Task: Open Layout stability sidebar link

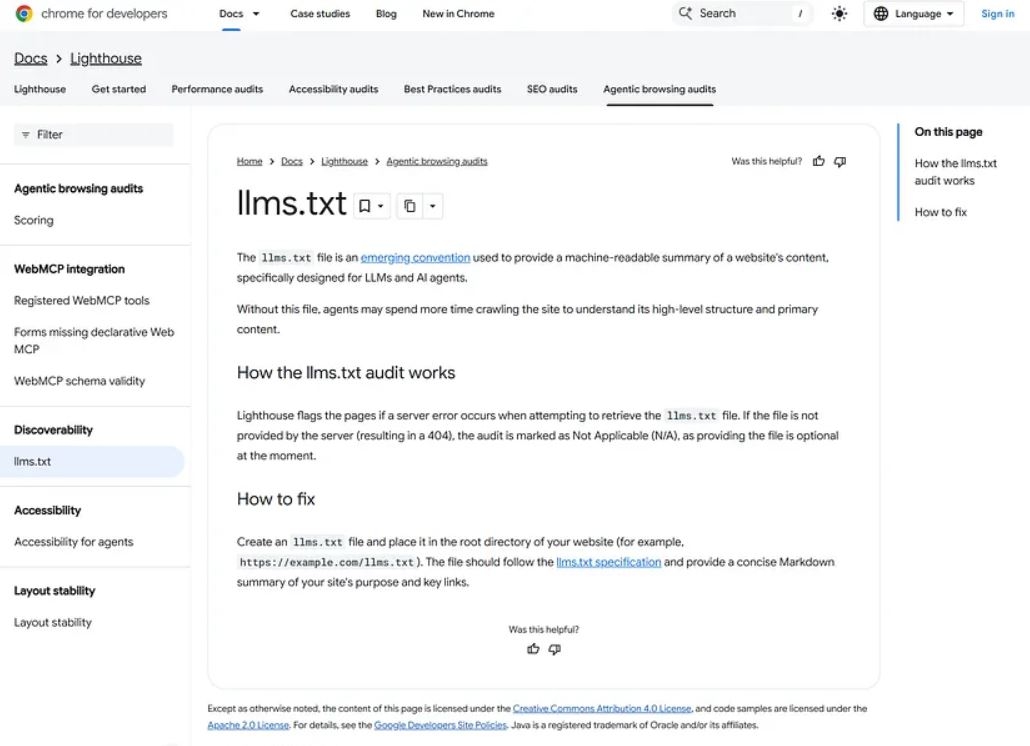Action: point(53,623)
